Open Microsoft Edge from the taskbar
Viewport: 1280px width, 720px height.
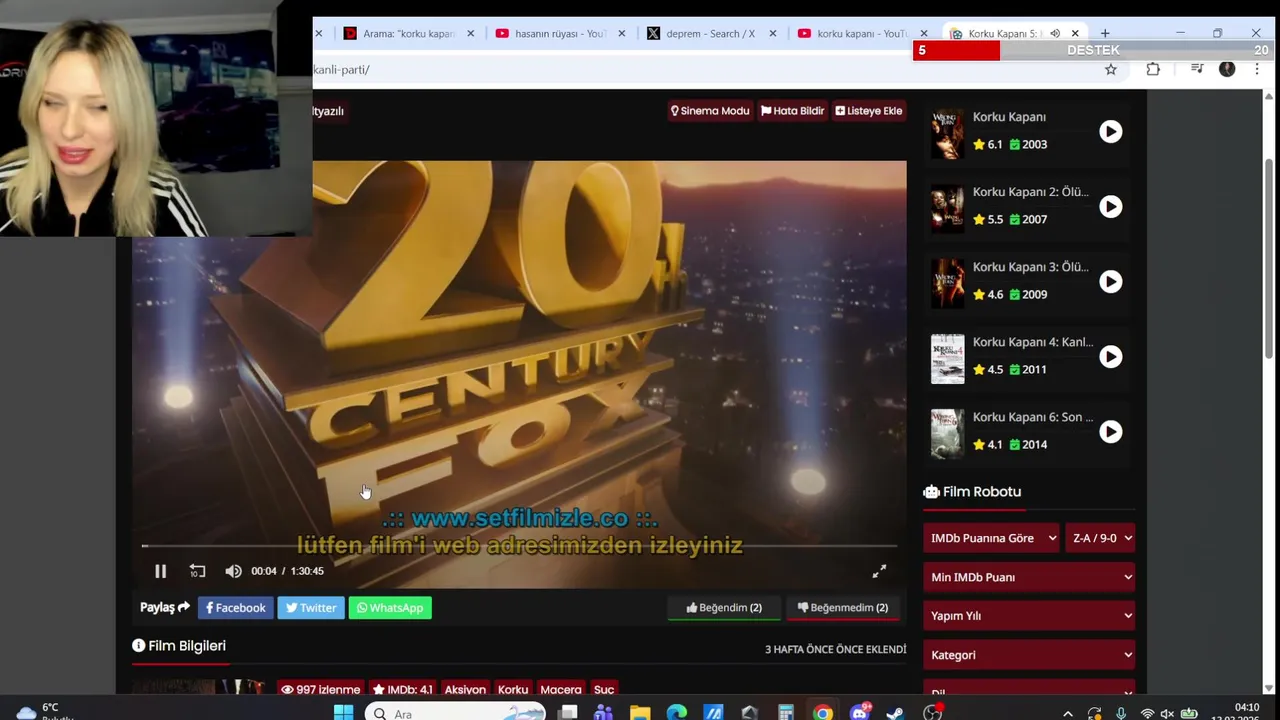coord(677,713)
